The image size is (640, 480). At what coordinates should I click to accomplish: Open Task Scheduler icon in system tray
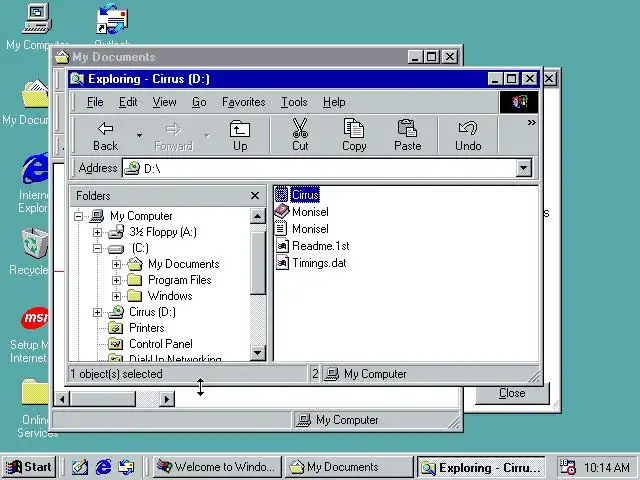click(568, 467)
